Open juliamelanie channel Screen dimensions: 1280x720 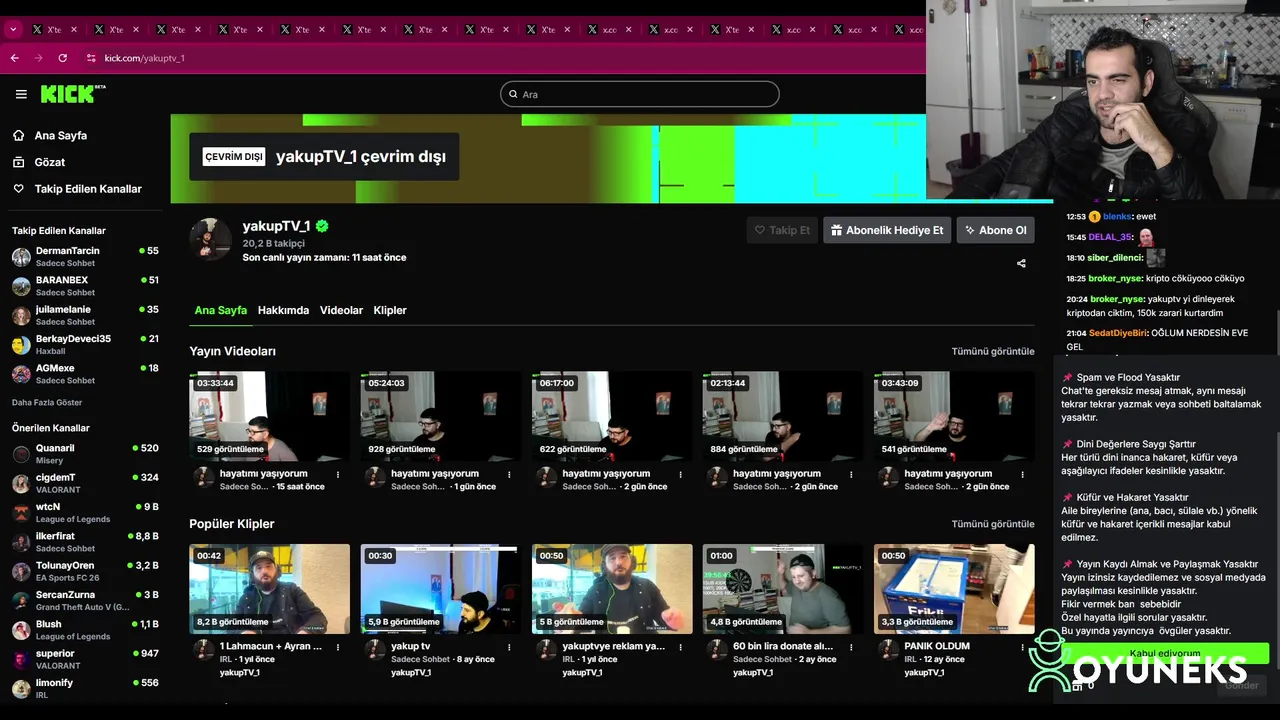[85, 315]
